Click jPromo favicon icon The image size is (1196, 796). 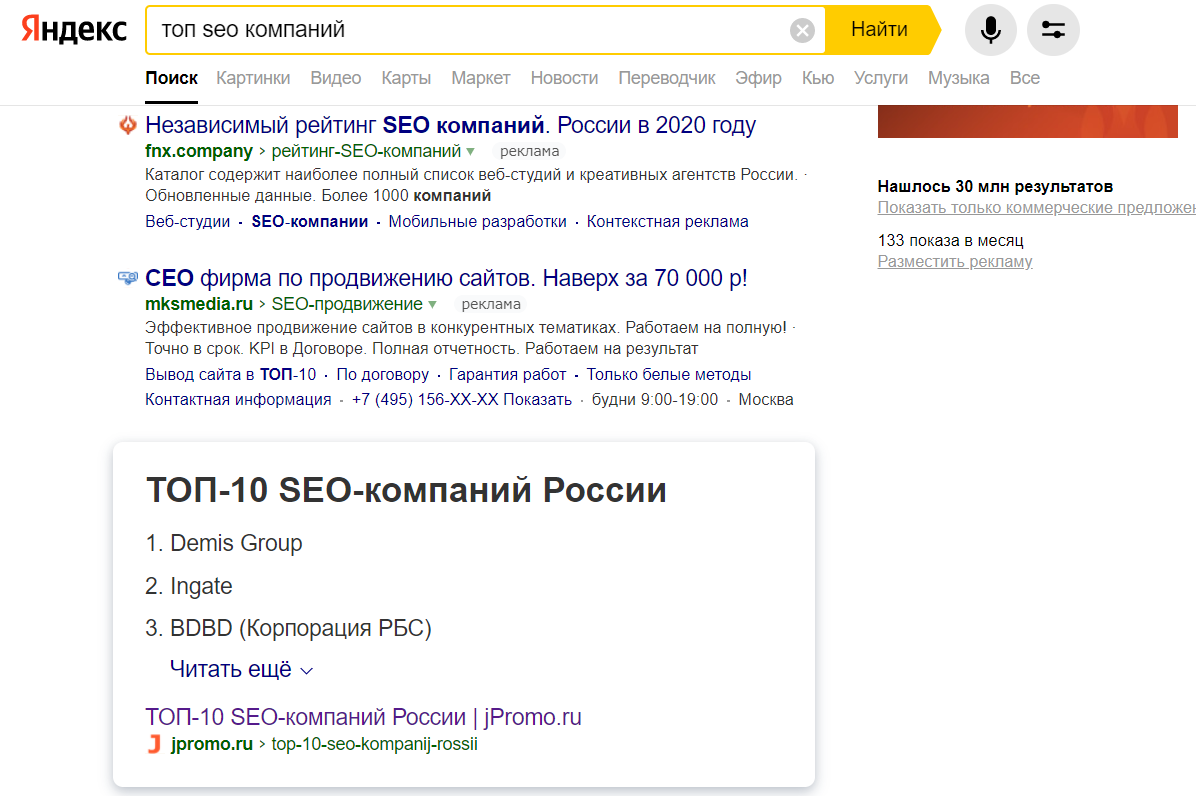(x=154, y=744)
